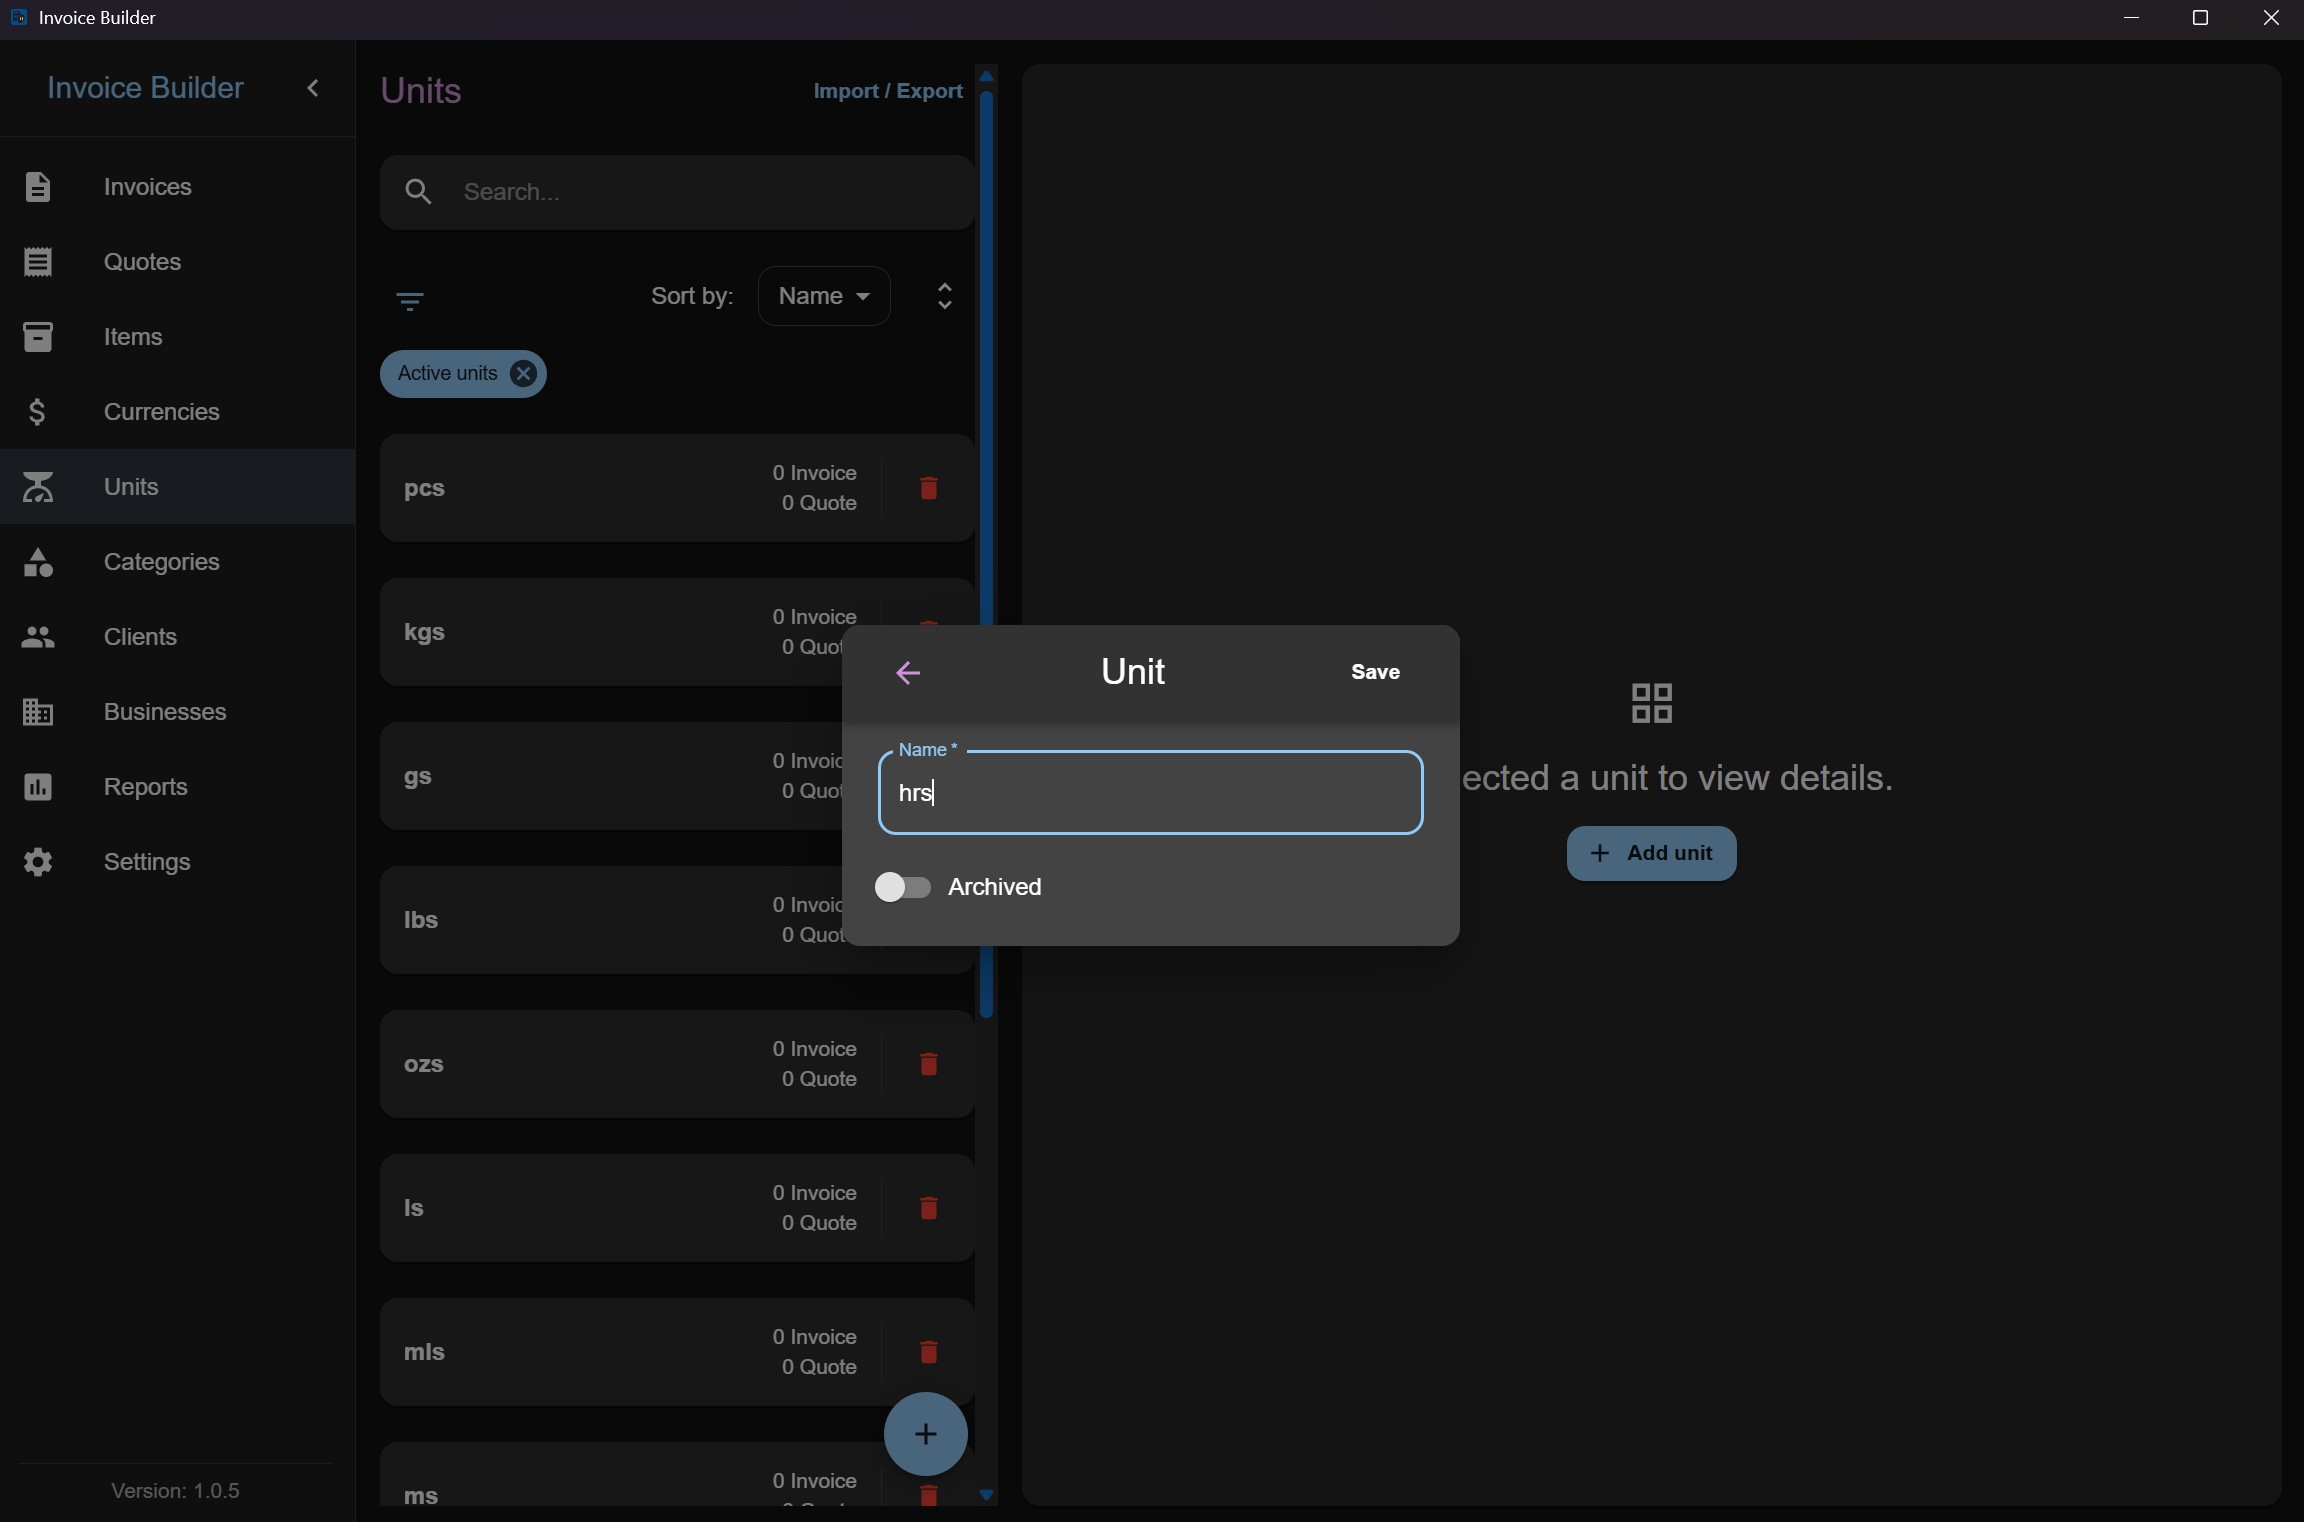Open Import / Export
This screenshot has width=2304, height=1522.
coord(888,91)
